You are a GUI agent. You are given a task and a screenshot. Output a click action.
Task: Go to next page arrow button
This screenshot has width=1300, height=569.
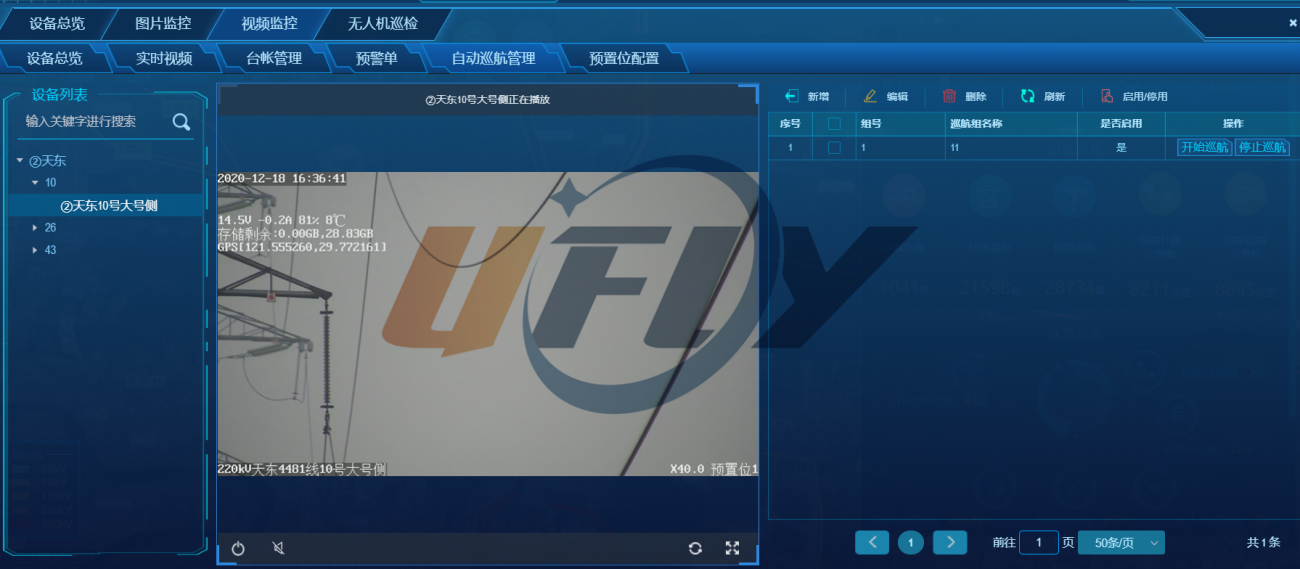(950, 542)
